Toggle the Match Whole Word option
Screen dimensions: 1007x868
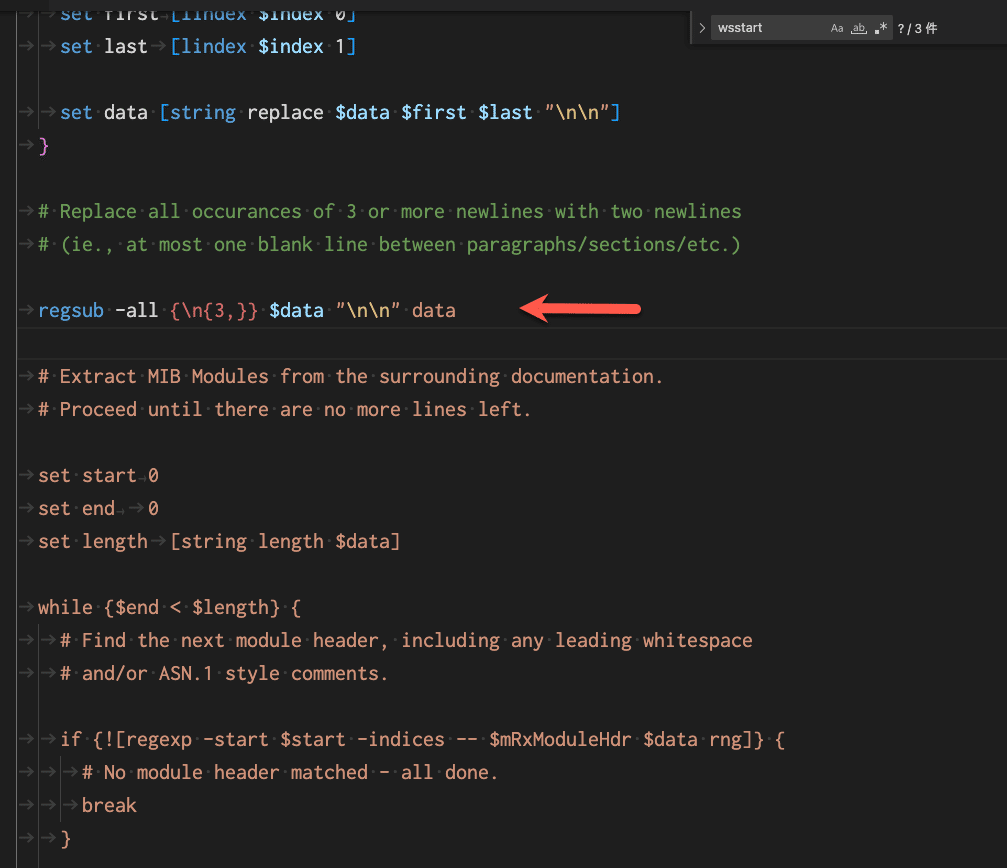click(x=858, y=27)
